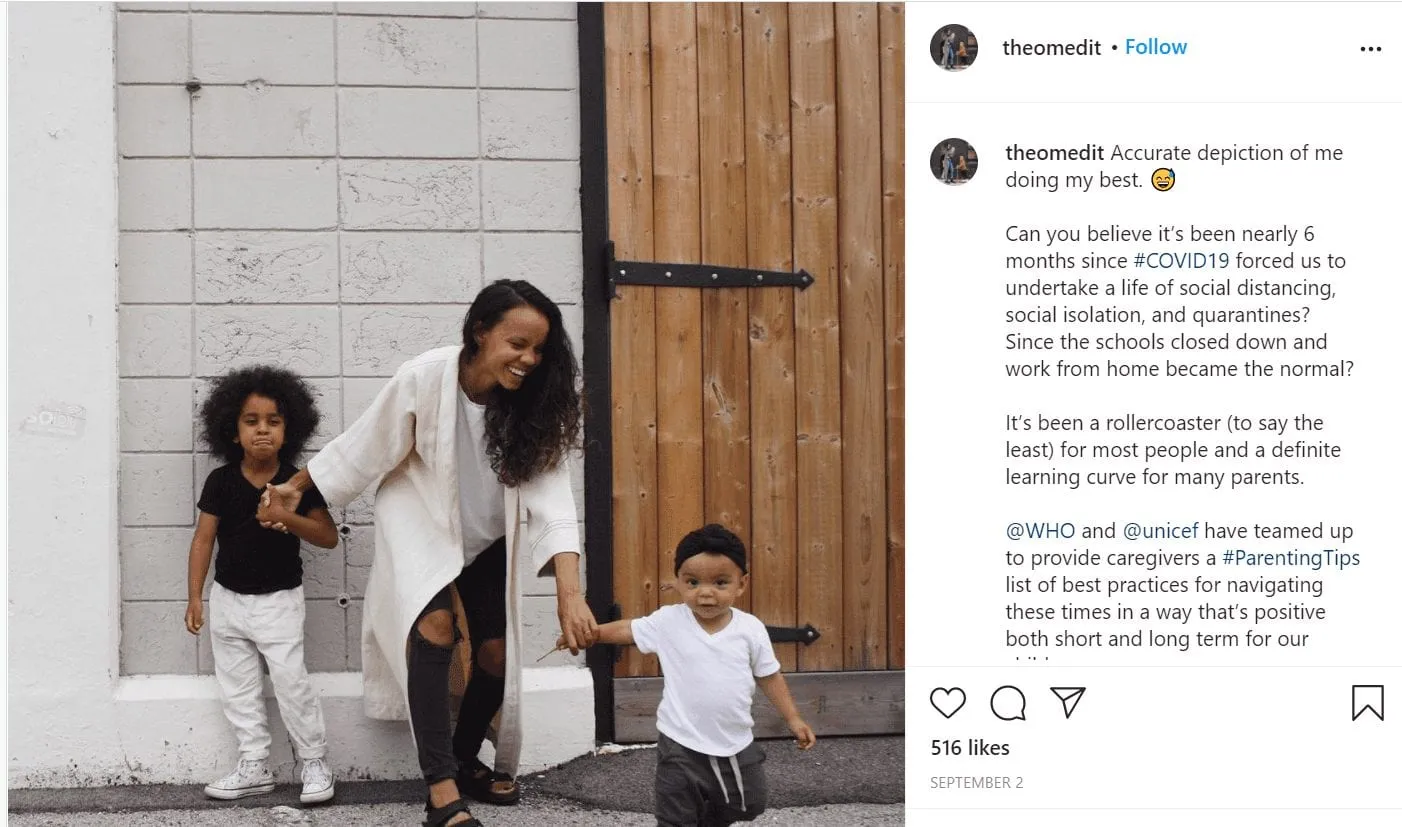Click the laughing emoji in the caption

coord(1162,180)
